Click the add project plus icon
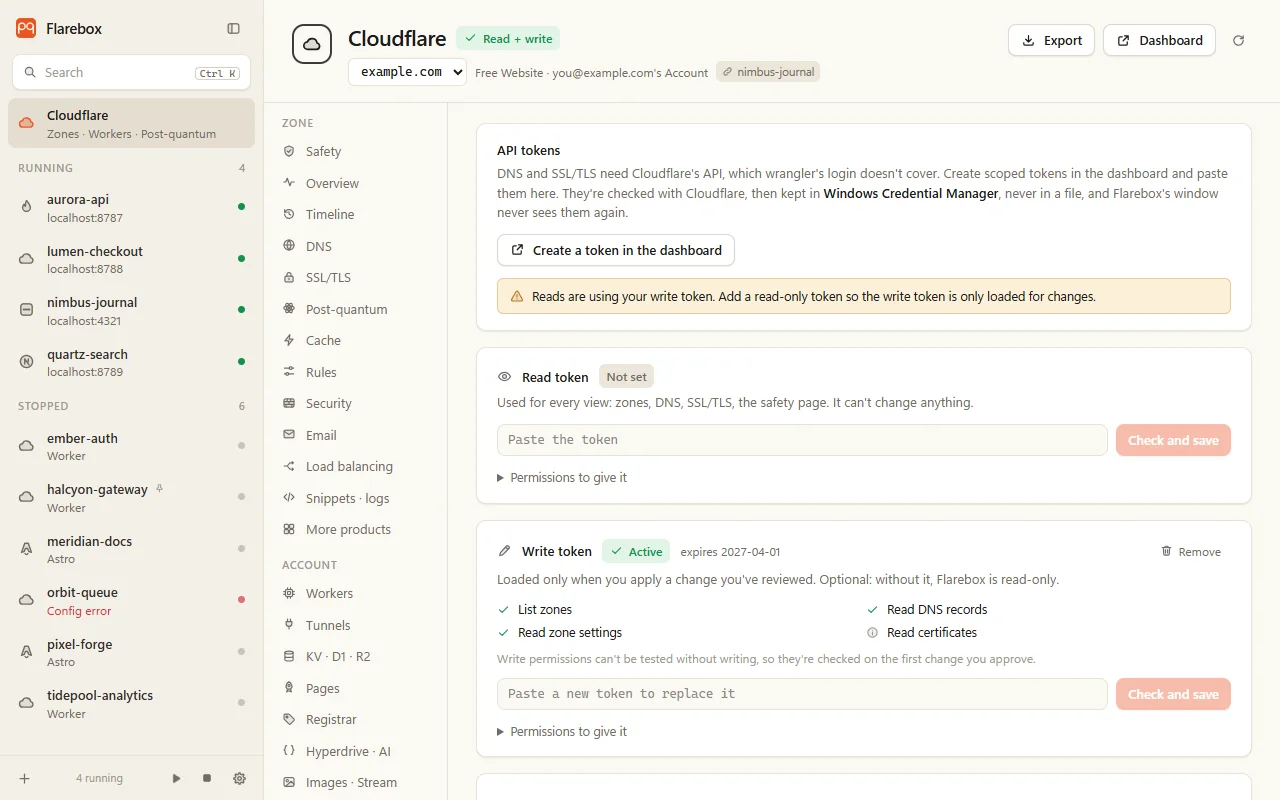This screenshot has width=1280, height=800. 25,778
